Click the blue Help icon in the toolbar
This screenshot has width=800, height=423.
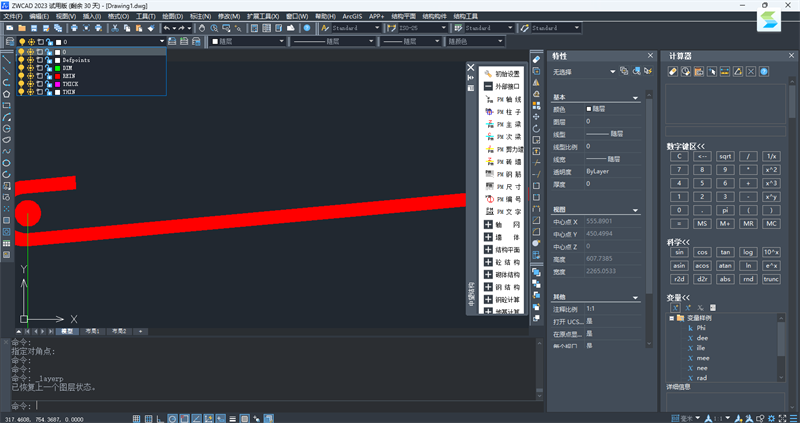[307, 28]
